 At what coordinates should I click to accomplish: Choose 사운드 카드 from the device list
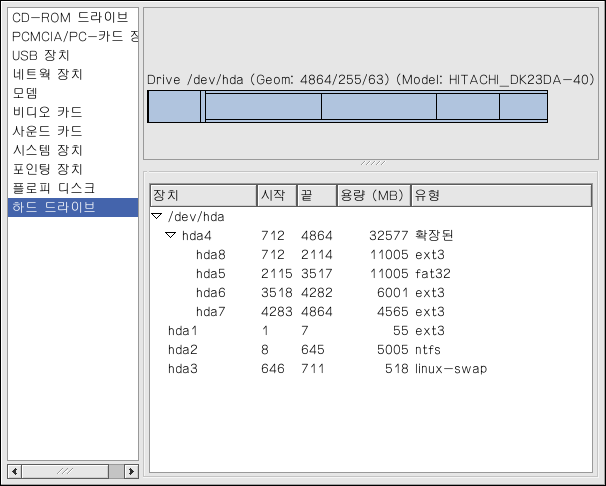pyautogui.click(x=47, y=131)
